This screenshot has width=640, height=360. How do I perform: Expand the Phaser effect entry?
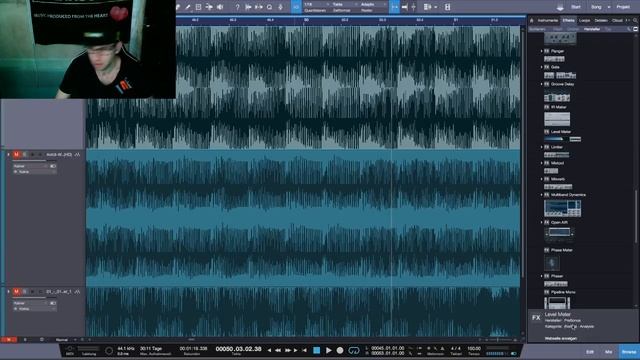click(542, 276)
